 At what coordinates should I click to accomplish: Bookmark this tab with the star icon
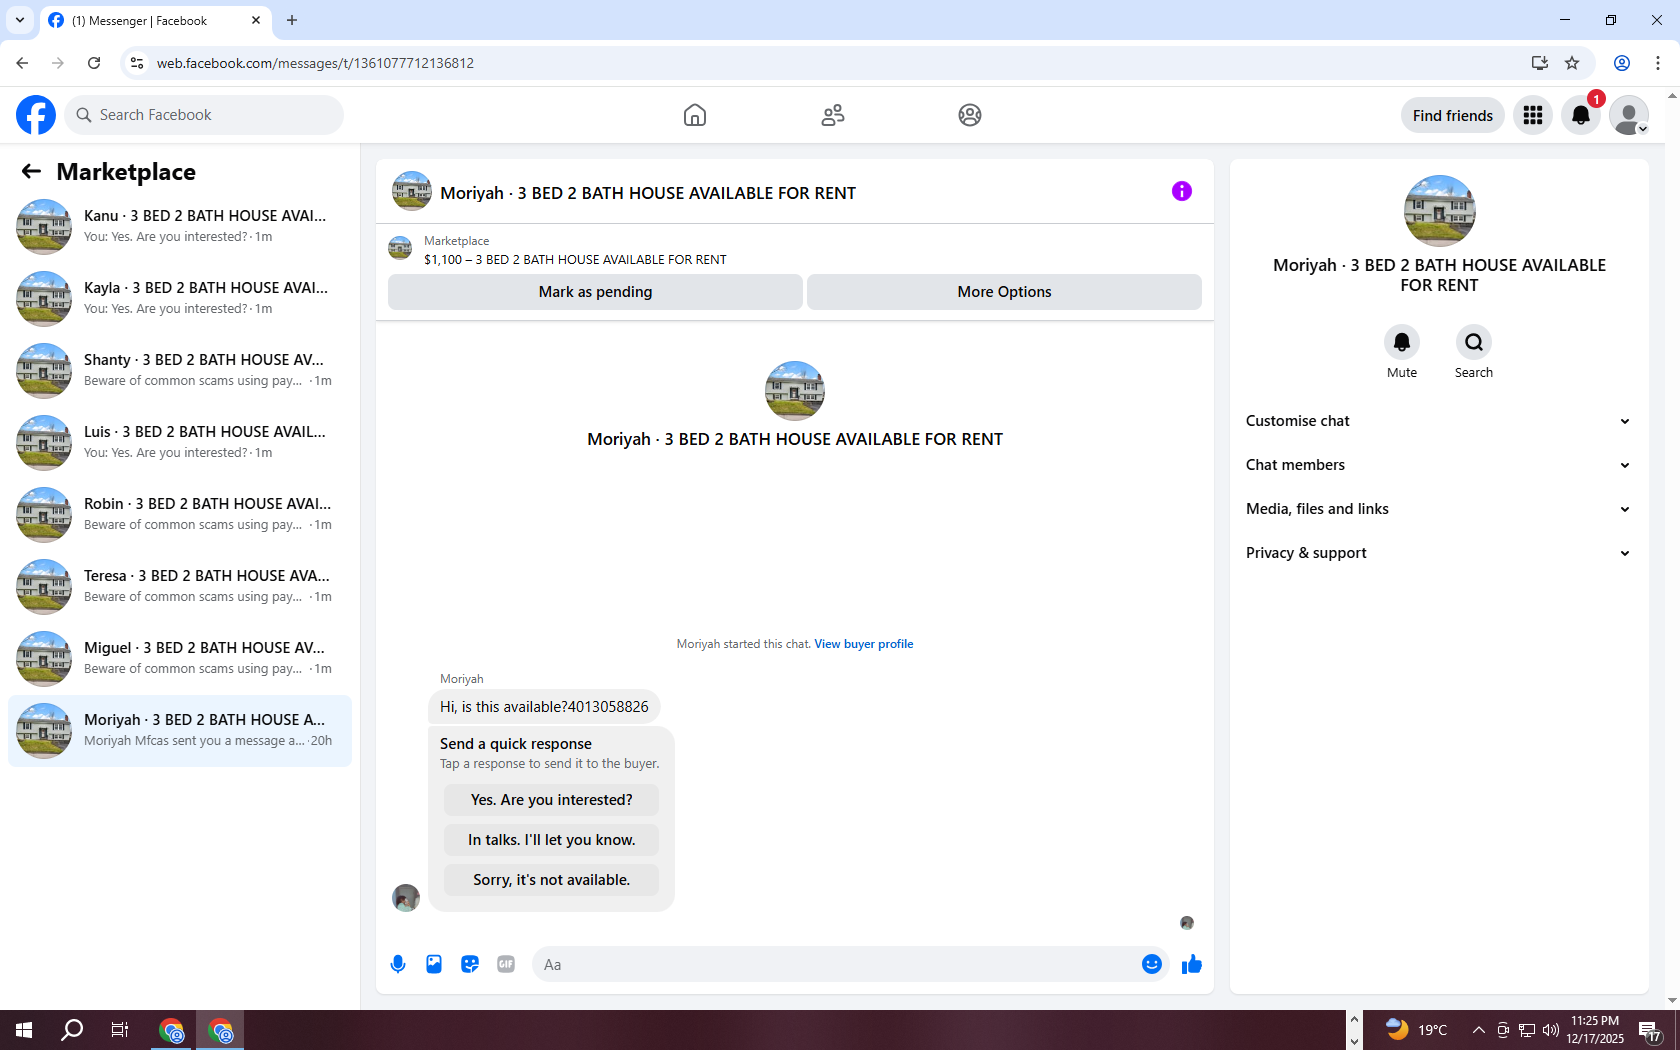point(1572,63)
